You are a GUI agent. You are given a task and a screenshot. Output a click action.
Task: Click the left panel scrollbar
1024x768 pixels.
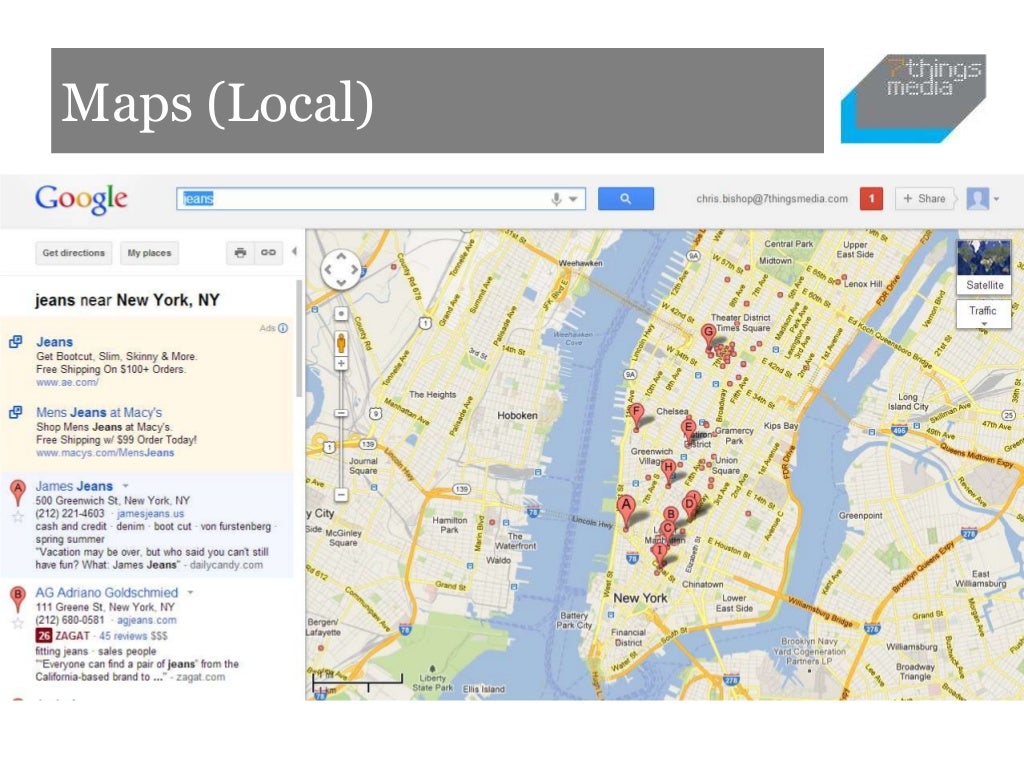(x=299, y=338)
